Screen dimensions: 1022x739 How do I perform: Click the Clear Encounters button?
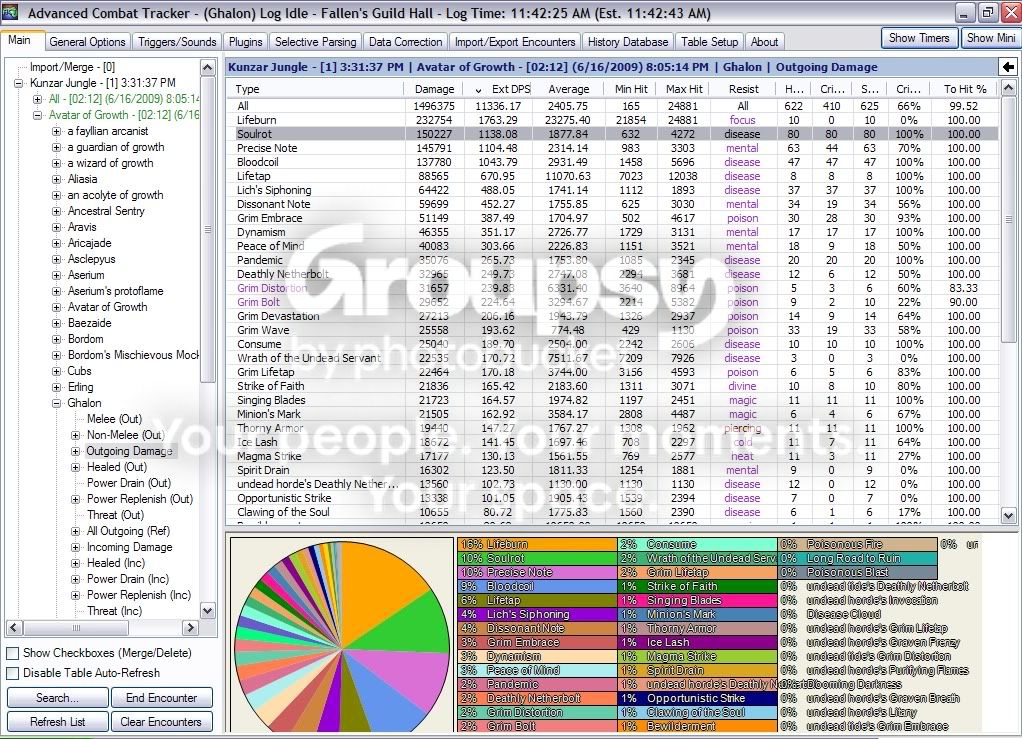coord(162,722)
